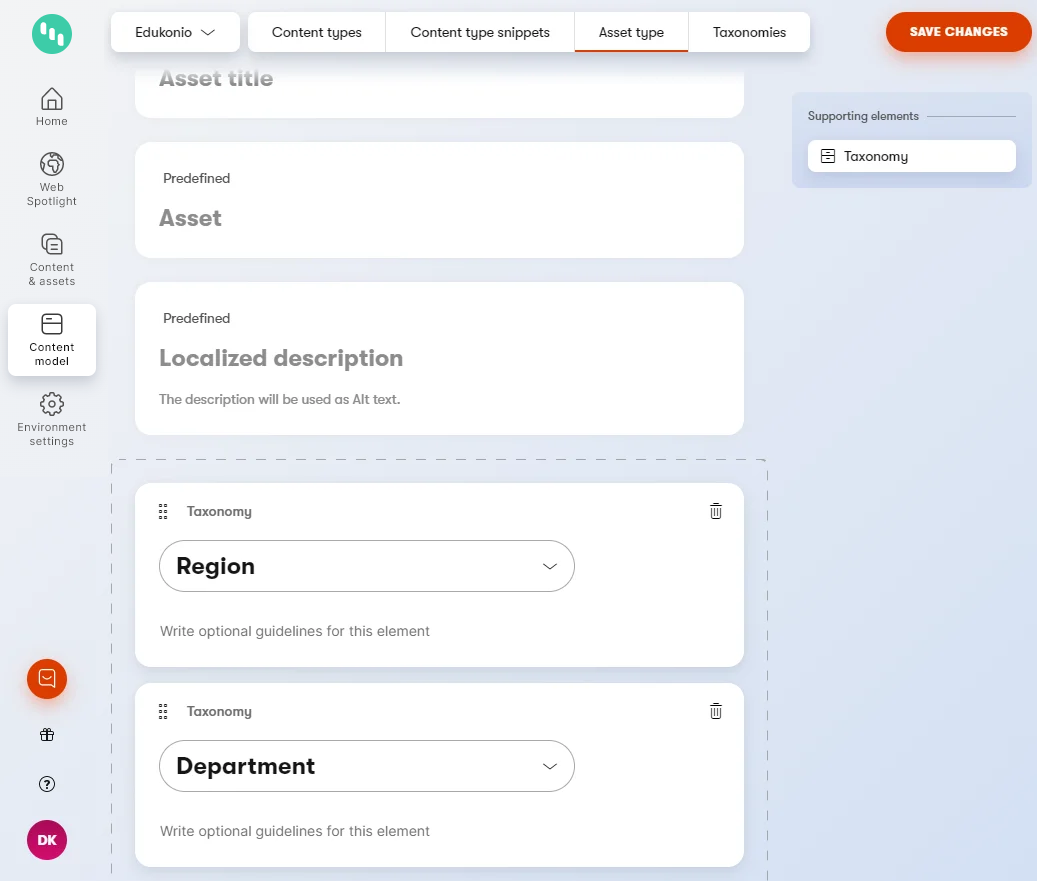The height and width of the screenshot is (881, 1037).
Task: Click the Region guidelines input field
Action: tap(295, 631)
